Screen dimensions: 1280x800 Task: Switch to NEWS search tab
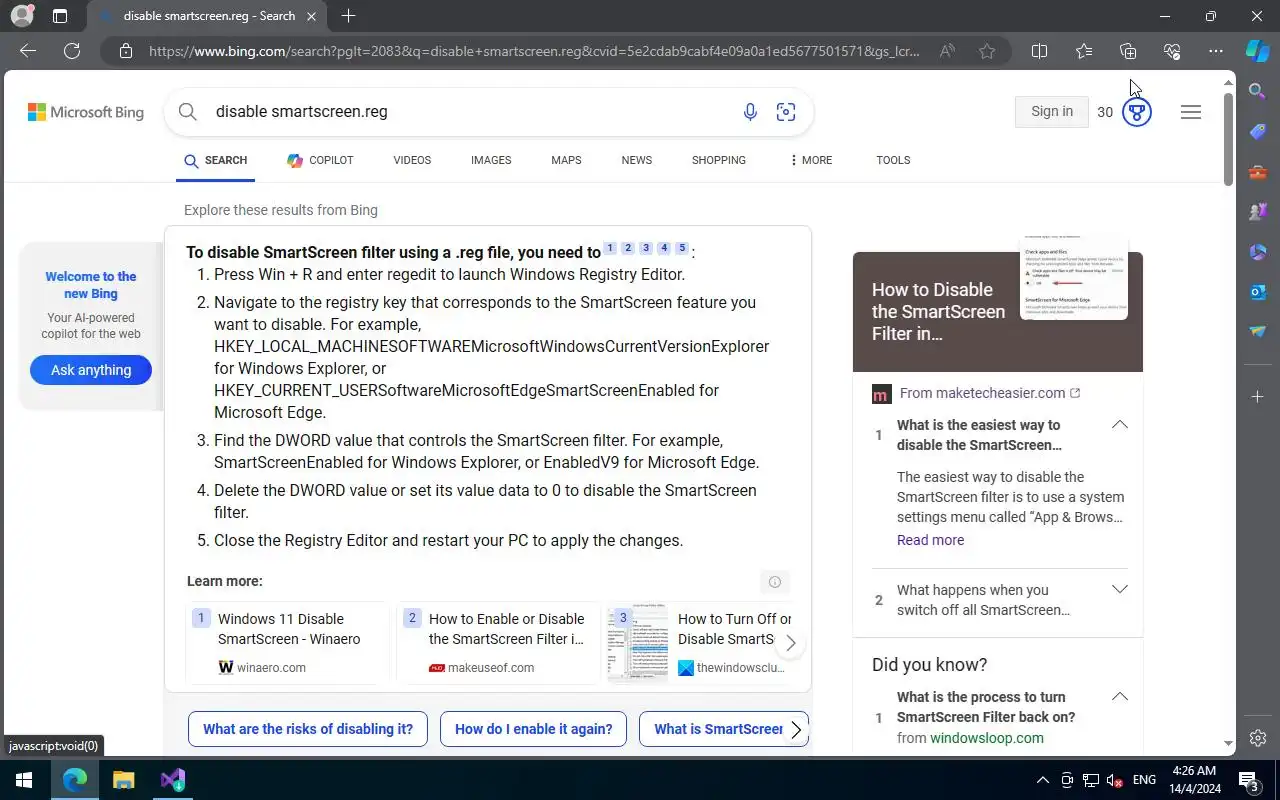(x=636, y=160)
